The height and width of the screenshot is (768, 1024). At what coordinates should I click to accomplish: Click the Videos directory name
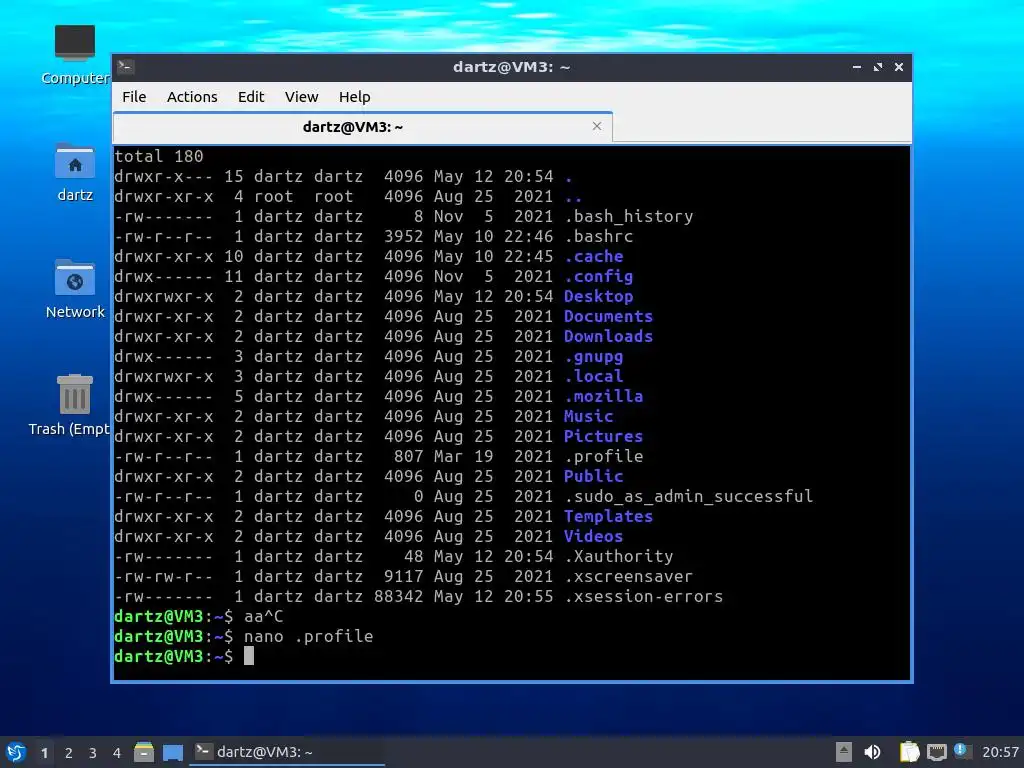point(594,536)
